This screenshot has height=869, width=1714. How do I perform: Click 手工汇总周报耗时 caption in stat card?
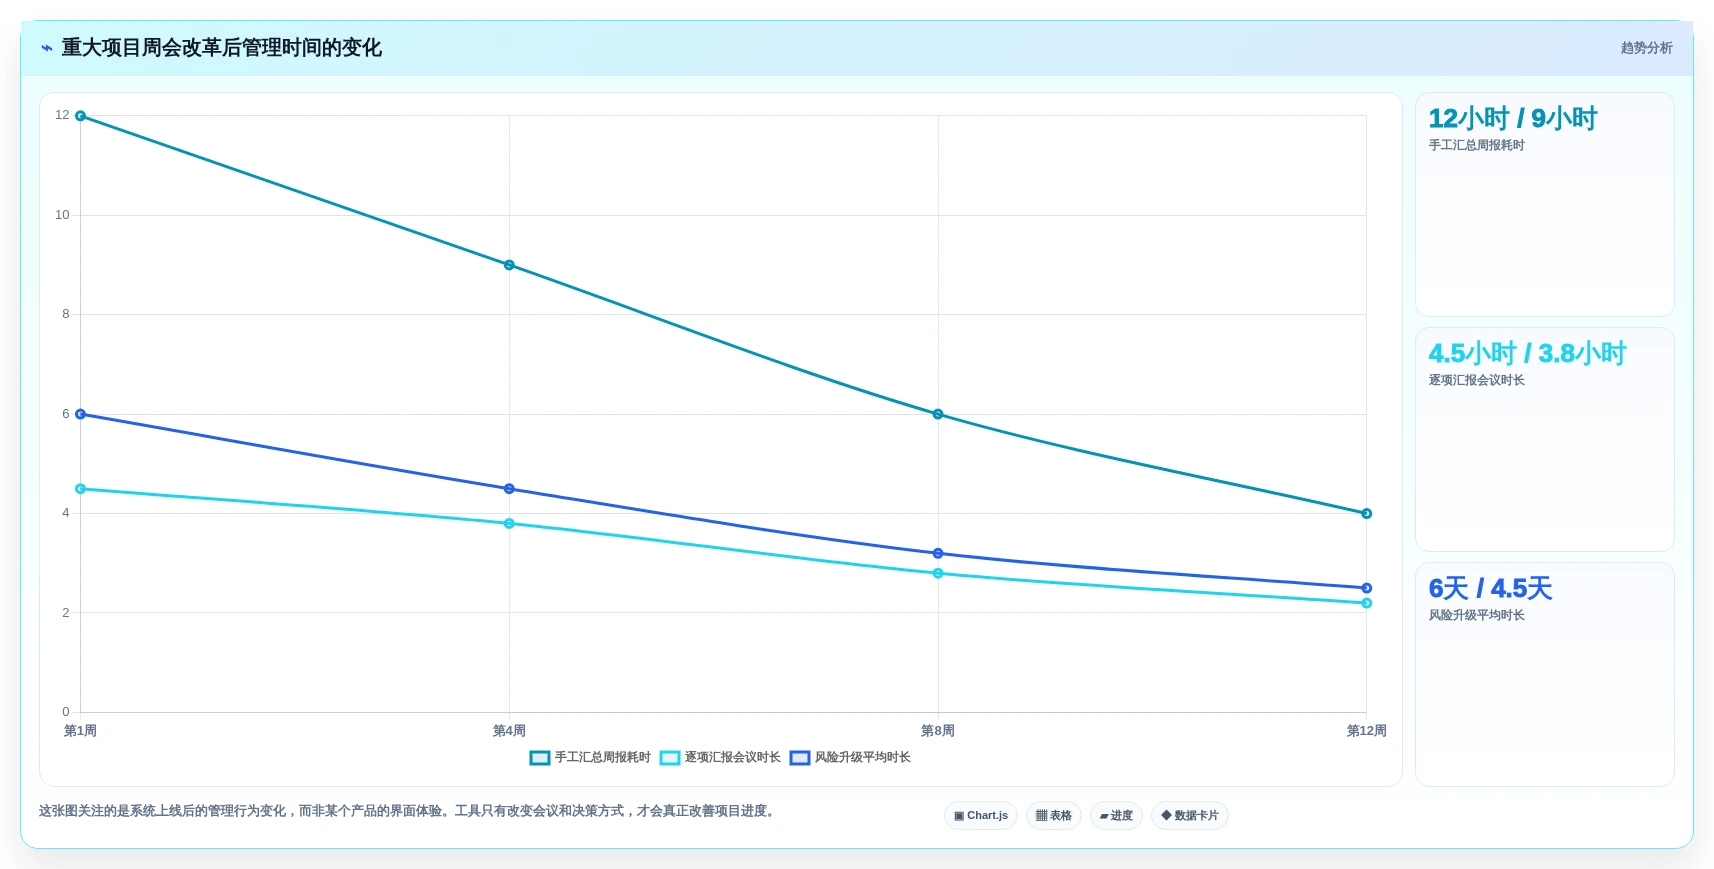1476,146
